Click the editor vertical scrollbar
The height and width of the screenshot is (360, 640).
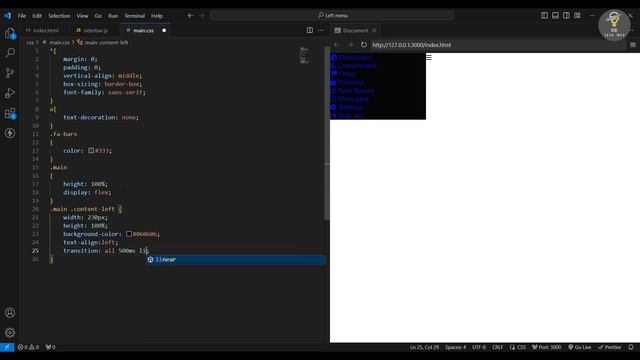327,134
